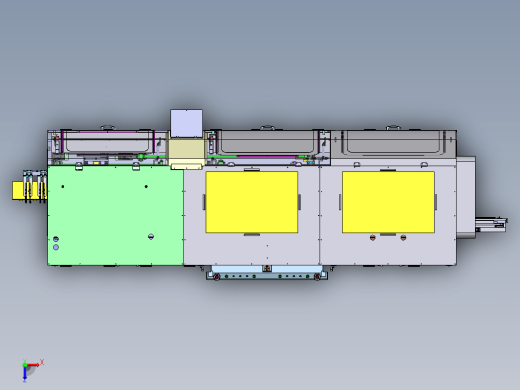This screenshot has width=520, height=390.
Task: Click the blue axis arrow of the triad
Action: pyautogui.click(x=25, y=374)
